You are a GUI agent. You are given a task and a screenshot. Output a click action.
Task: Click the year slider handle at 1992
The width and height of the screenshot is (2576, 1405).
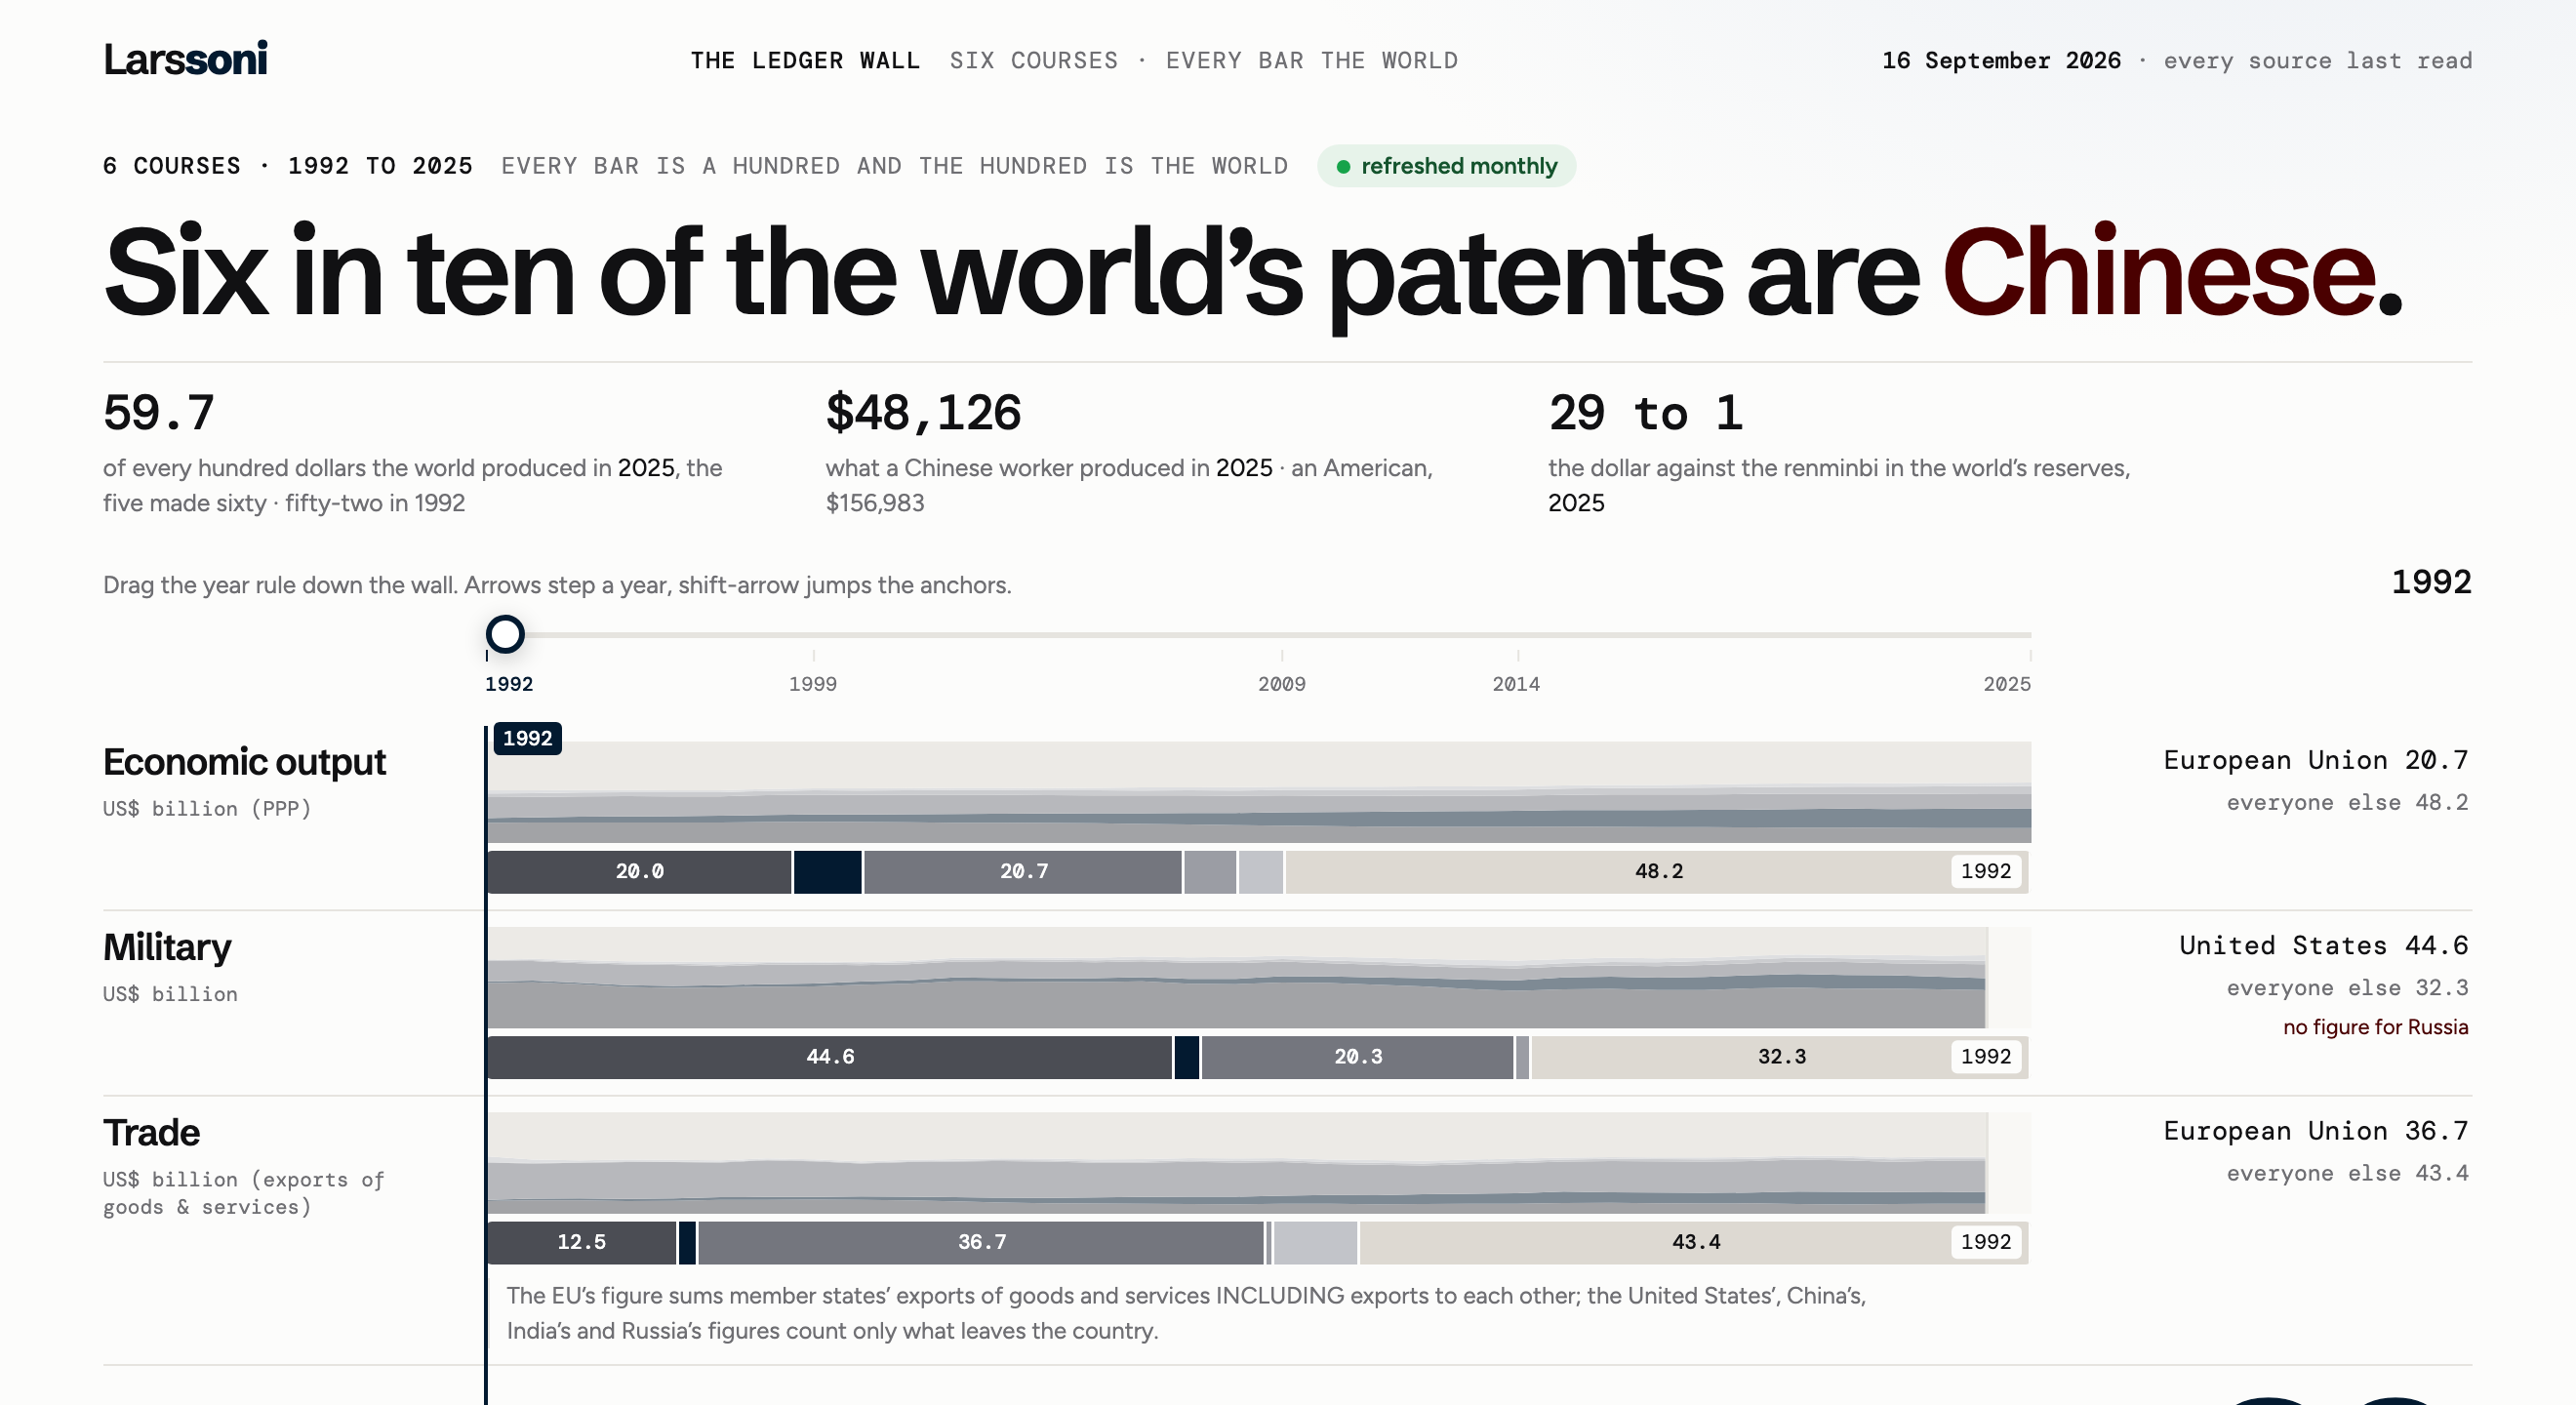505,634
